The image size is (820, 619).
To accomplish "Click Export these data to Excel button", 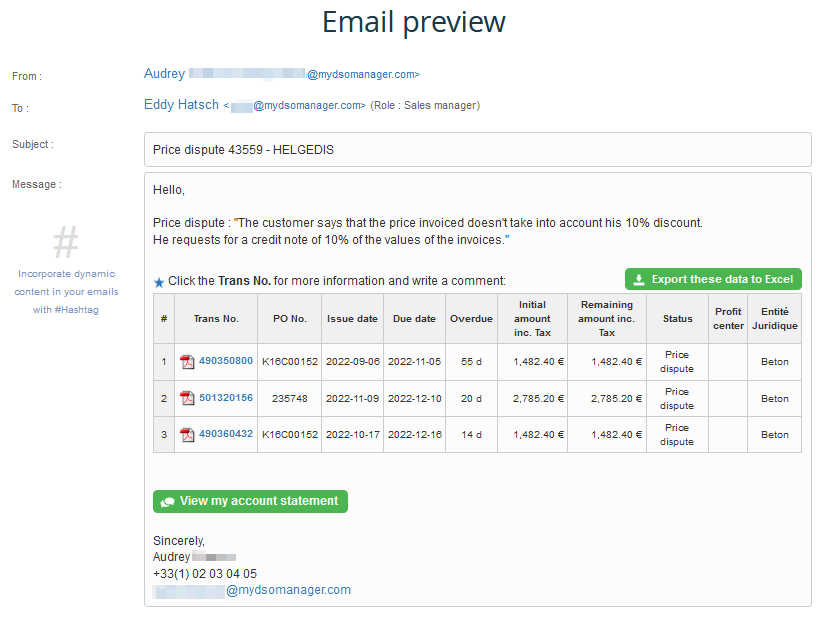I will pos(713,280).
